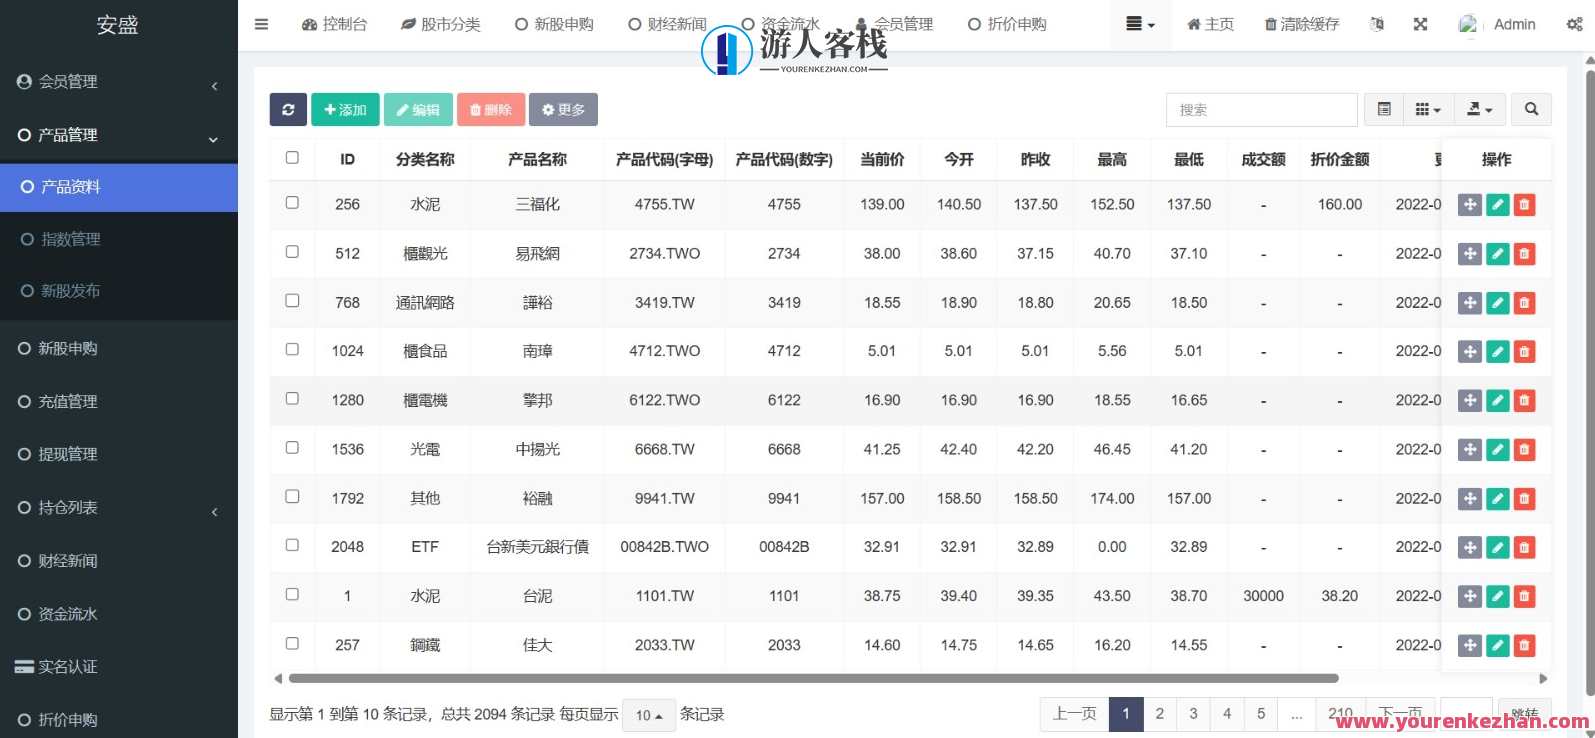This screenshot has height=738, width=1595.
Task: Click the drag handle icon for row 768
Action: point(1470,303)
